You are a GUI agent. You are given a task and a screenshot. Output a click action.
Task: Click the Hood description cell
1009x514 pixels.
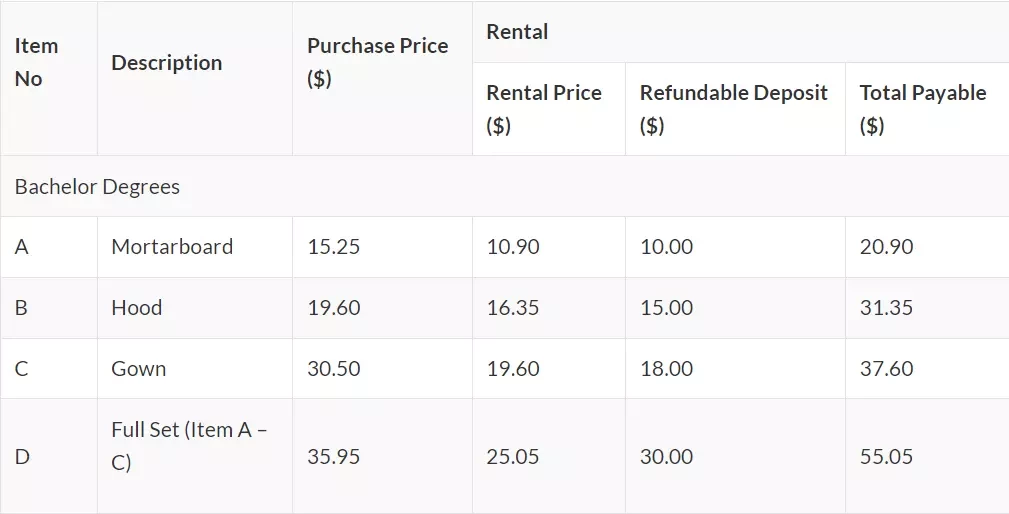[x=195, y=308]
